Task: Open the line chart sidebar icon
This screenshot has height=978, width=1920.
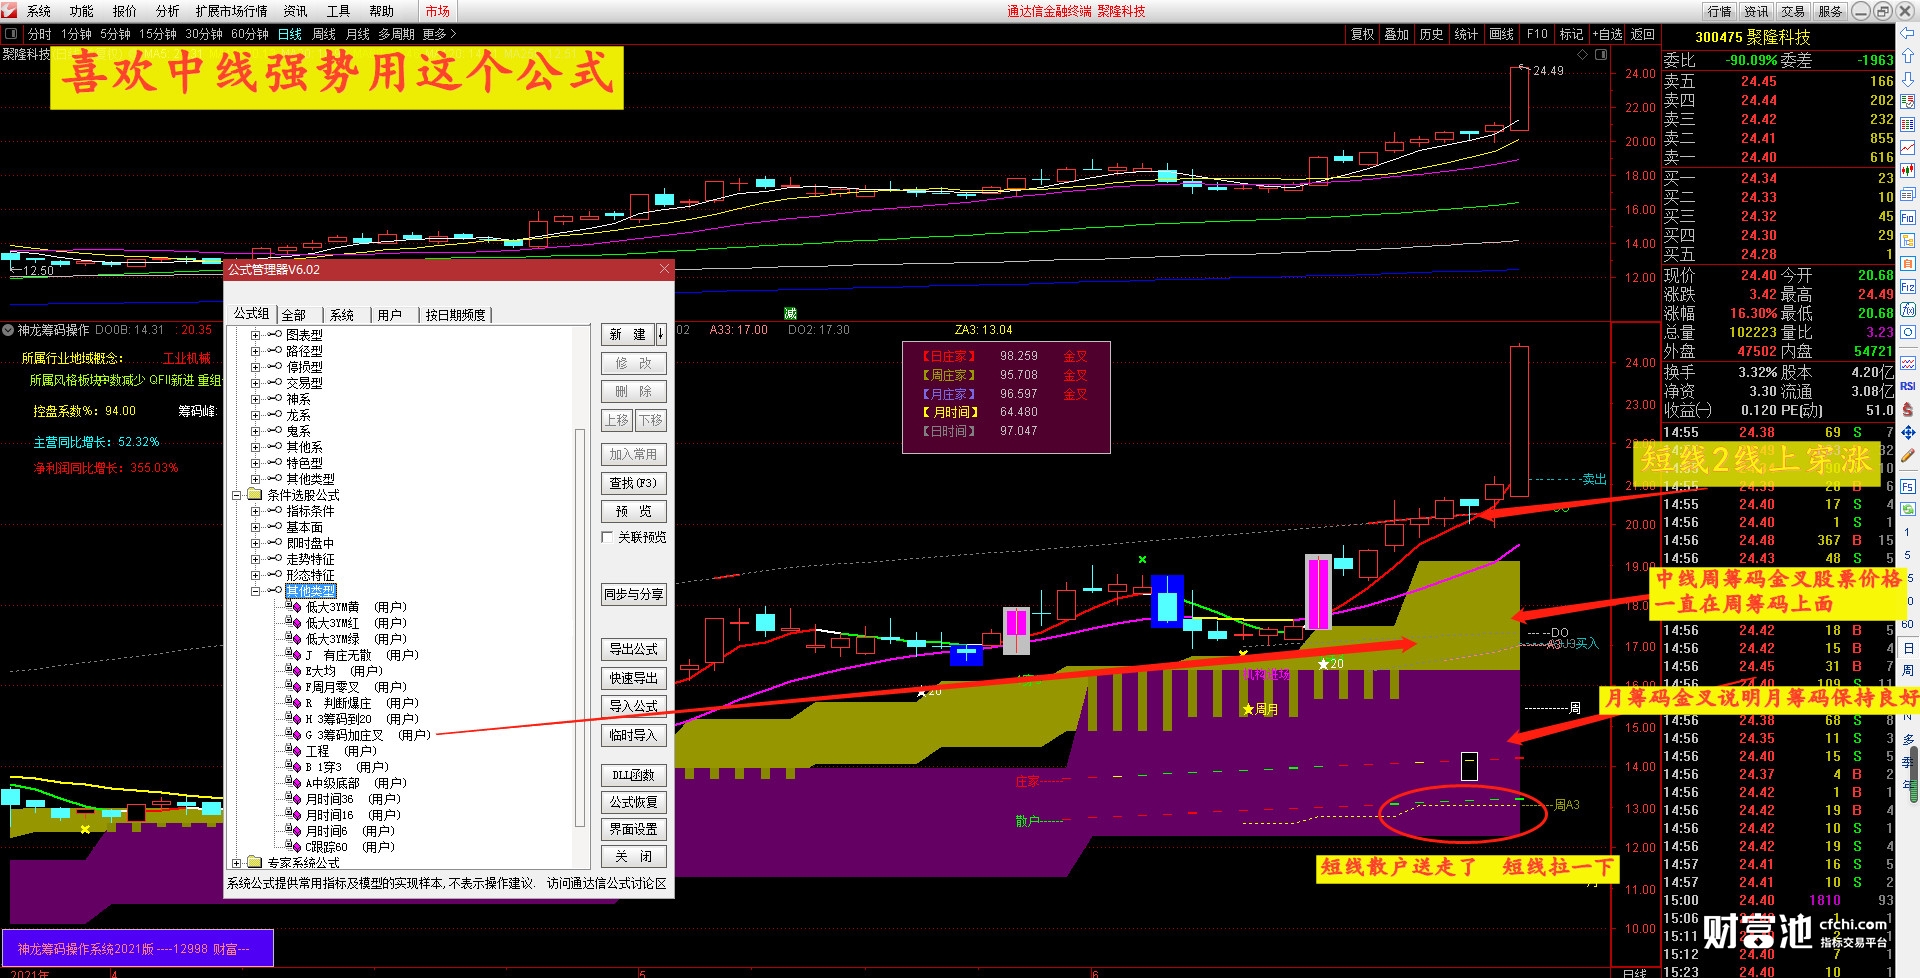Action: coord(1908,148)
